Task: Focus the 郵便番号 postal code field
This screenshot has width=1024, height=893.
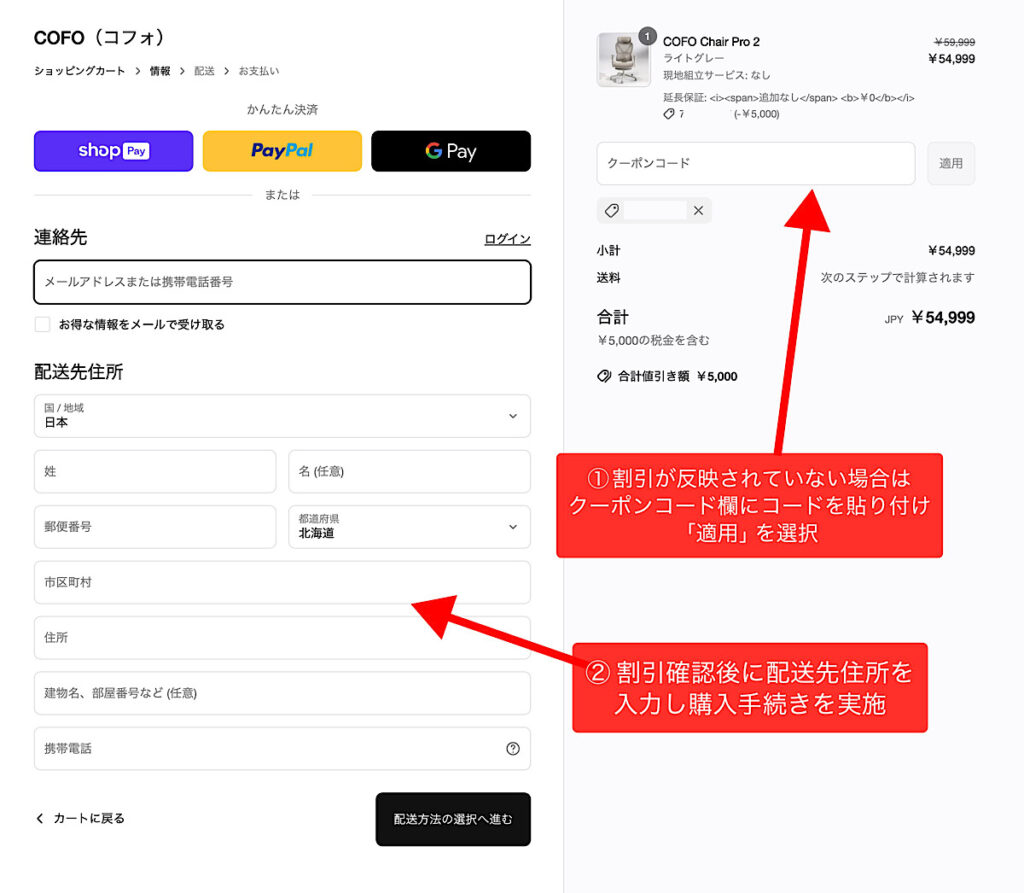Action: coord(155,527)
